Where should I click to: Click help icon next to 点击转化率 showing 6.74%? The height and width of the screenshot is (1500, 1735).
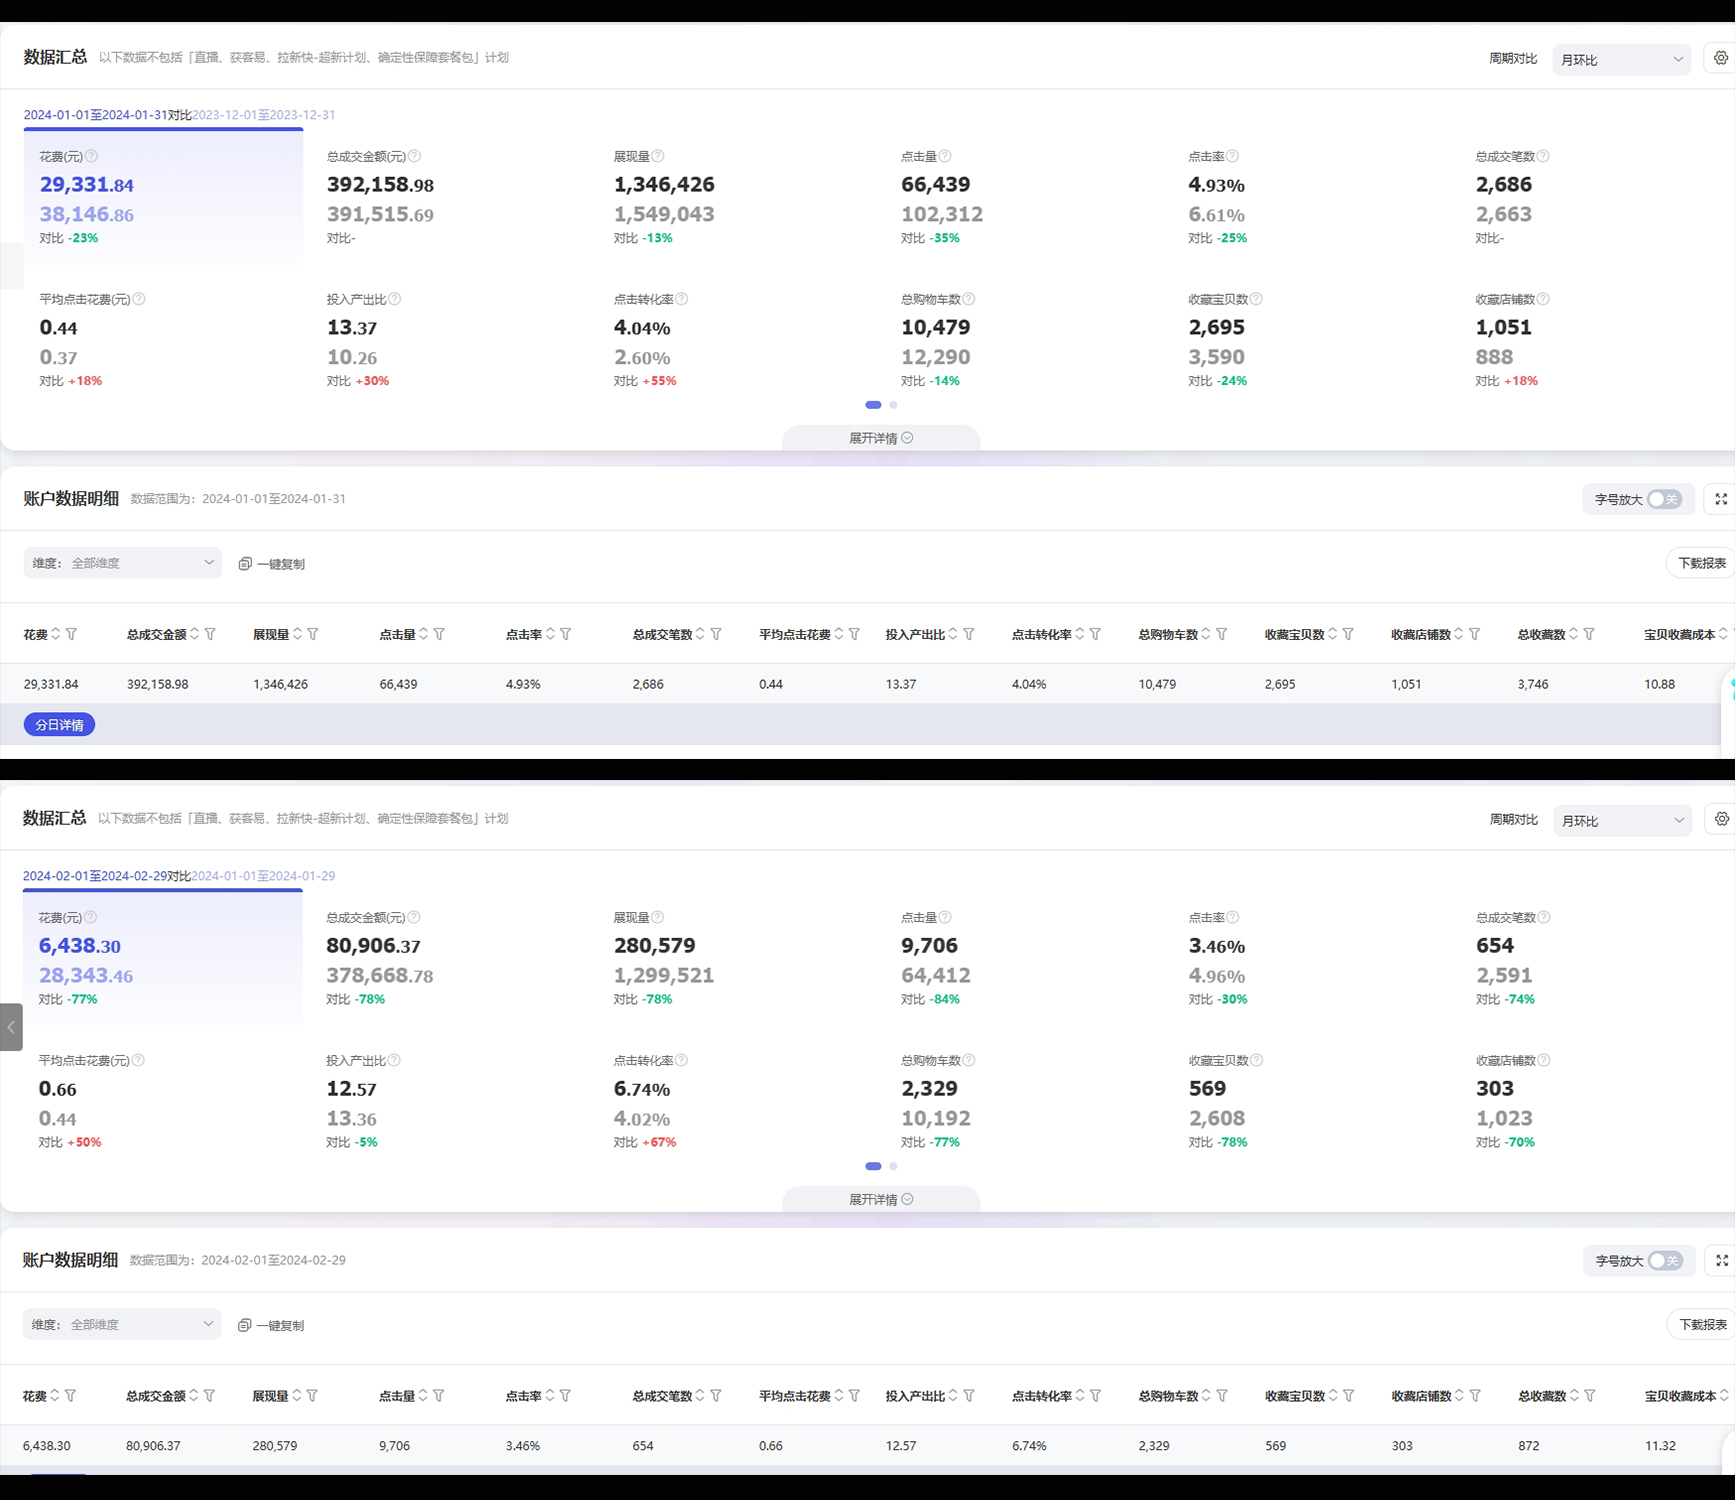click(x=681, y=1060)
